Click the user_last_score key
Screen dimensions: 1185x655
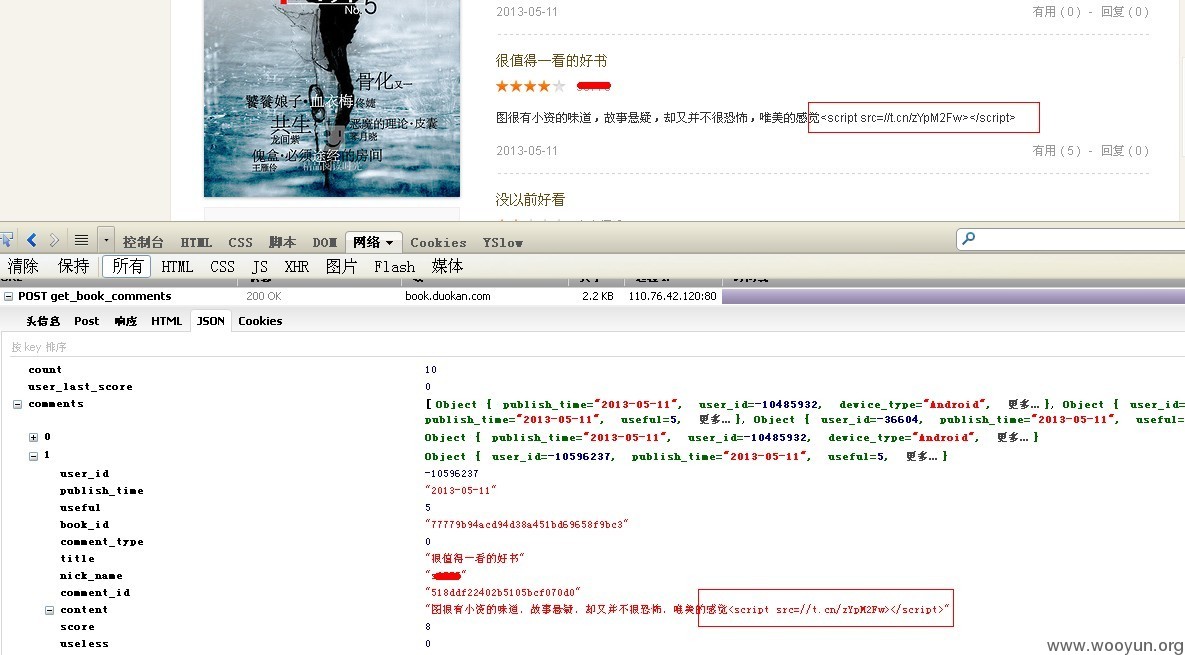80,387
